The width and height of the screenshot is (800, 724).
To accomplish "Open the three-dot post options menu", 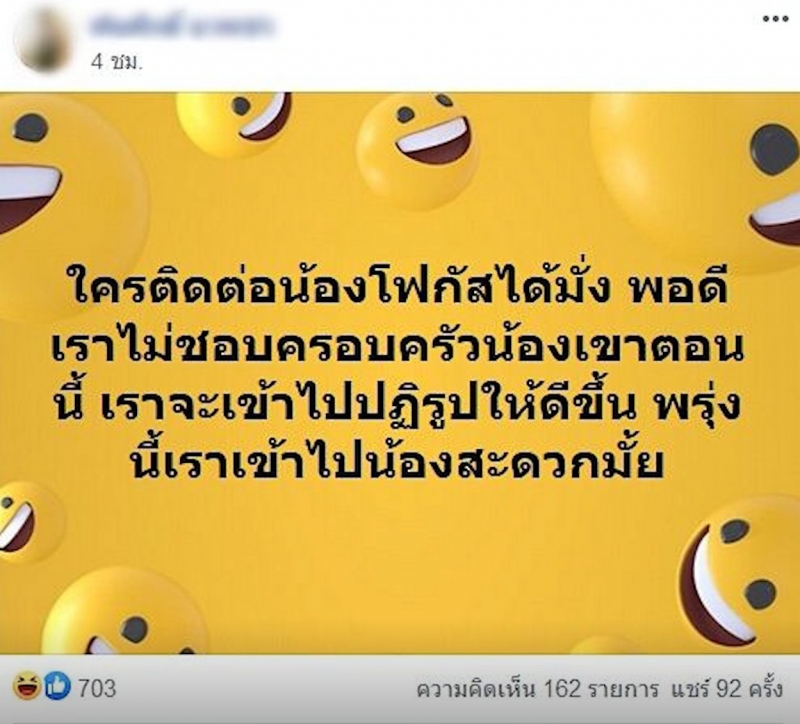I will pyautogui.click(x=776, y=19).
